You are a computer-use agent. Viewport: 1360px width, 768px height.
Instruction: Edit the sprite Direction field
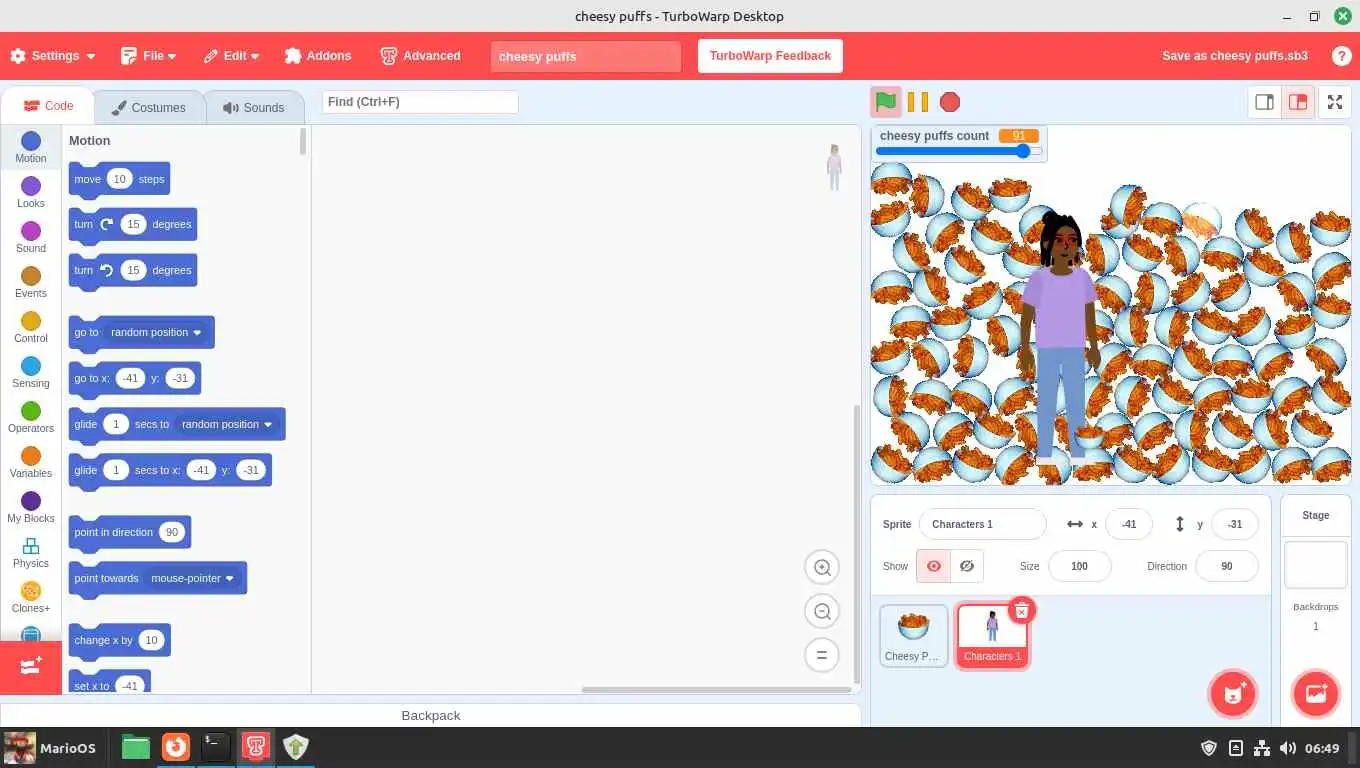point(1227,566)
